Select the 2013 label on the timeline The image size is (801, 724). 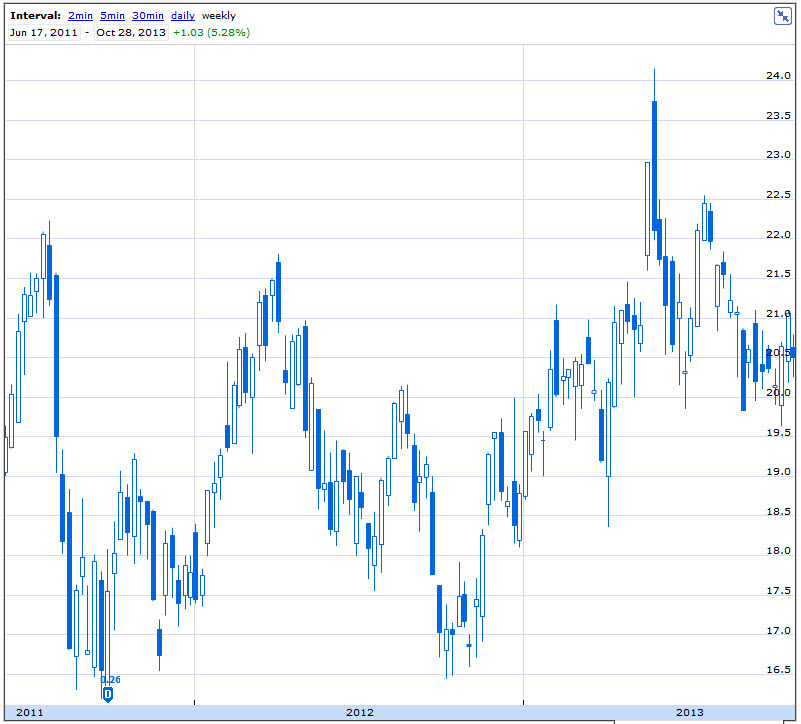(x=690, y=712)
